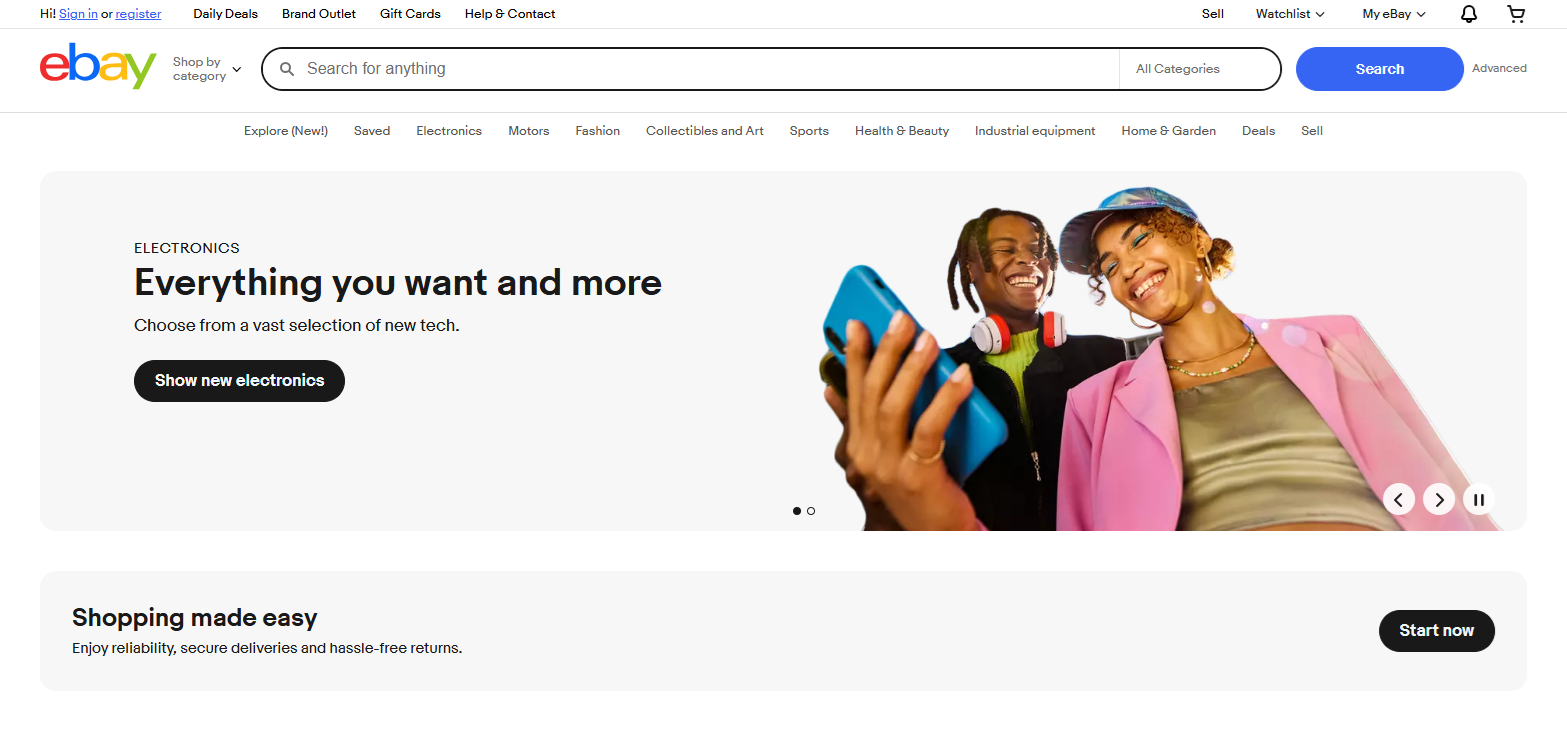Expand the Watchlist dropdown

tap(1290, 14)
